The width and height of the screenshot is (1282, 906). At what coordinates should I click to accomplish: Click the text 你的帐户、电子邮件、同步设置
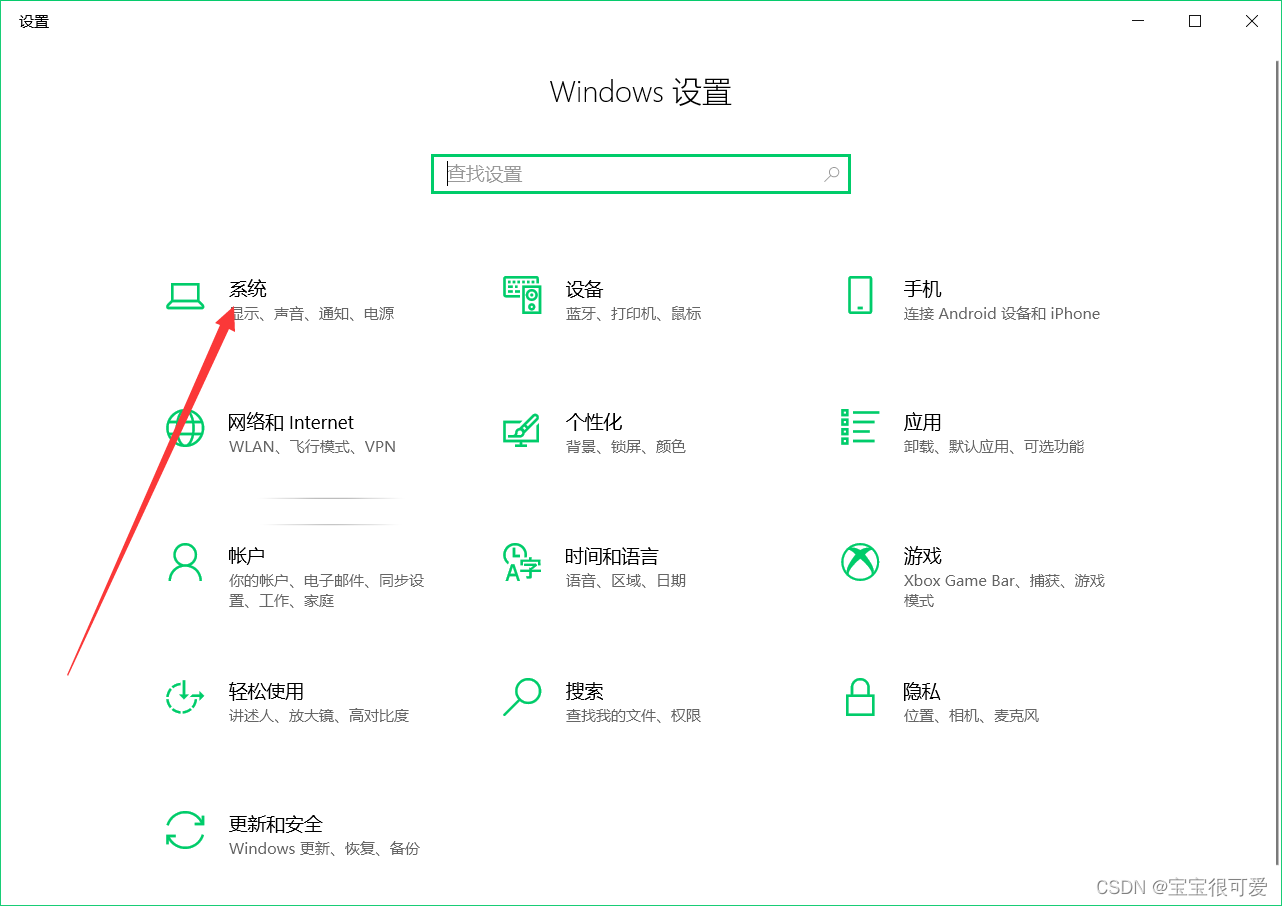coord(327,590)
